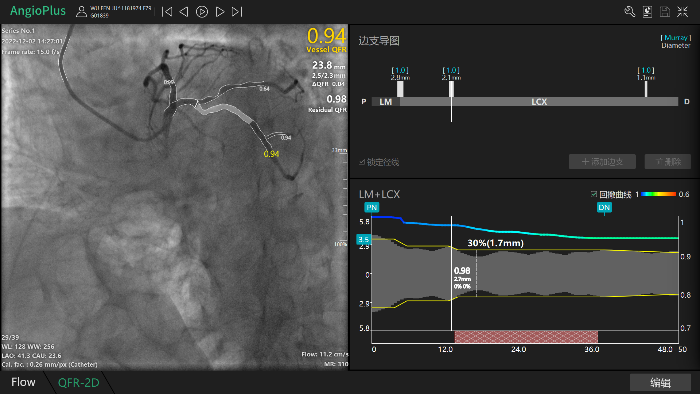Select the PN proximal marker

tap(371, 207)
